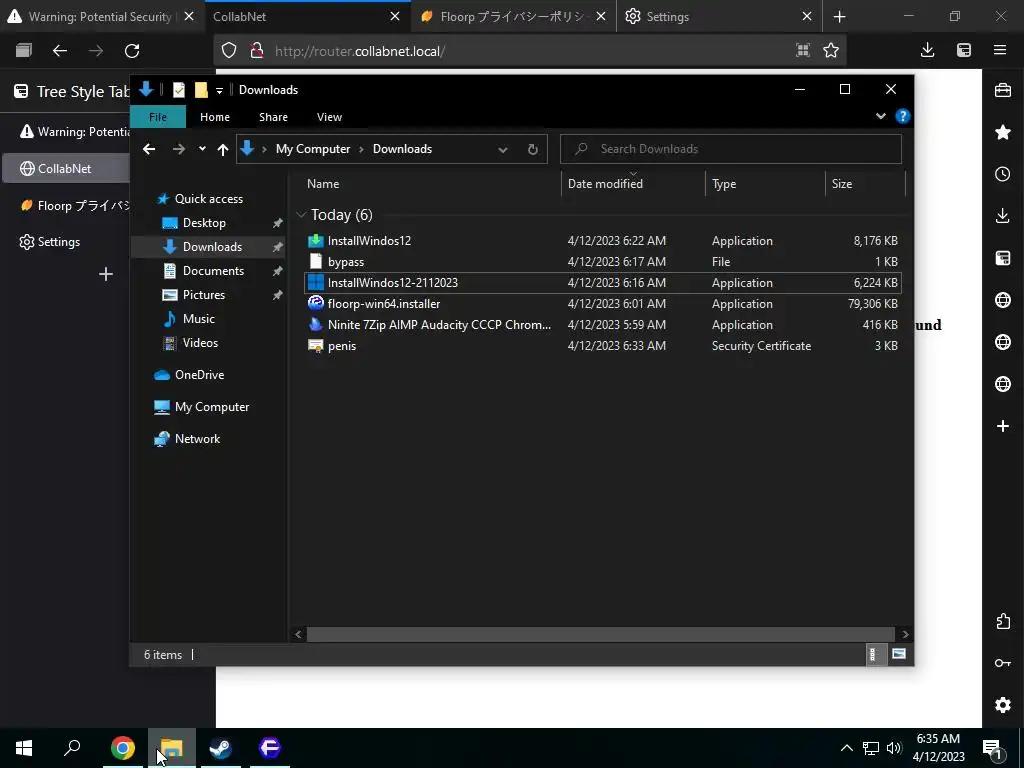Collapse the Today (6) group

301,214
